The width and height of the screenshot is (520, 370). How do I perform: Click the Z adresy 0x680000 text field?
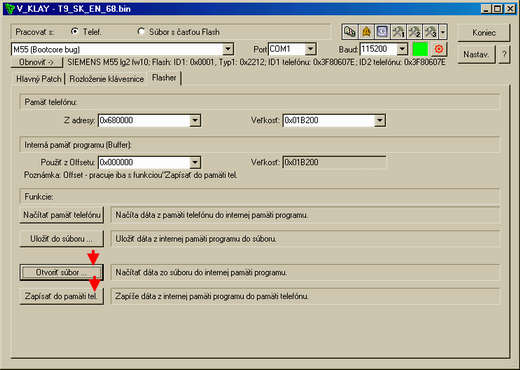point(145,120)
